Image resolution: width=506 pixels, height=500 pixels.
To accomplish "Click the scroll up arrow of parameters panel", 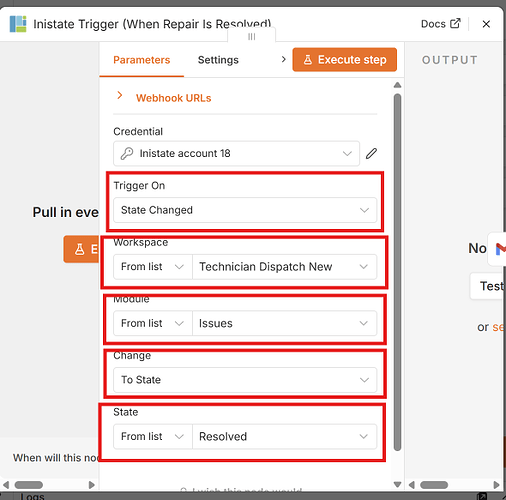I will pos(397,85).
